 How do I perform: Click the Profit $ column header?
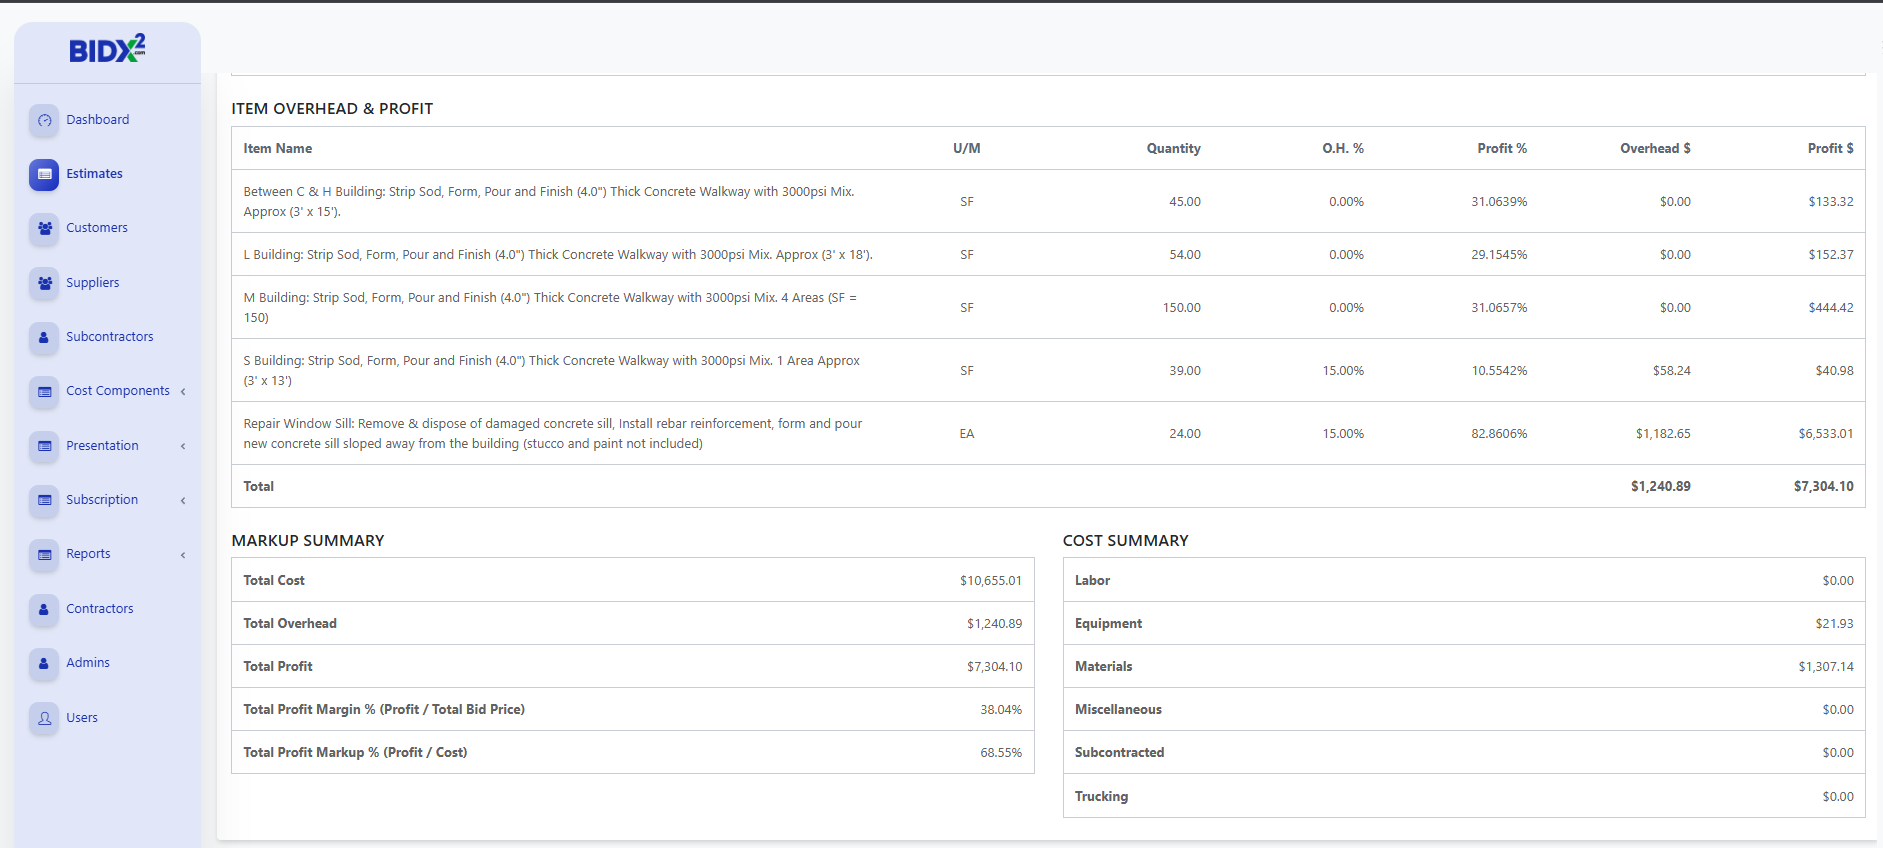[1829, 148]
